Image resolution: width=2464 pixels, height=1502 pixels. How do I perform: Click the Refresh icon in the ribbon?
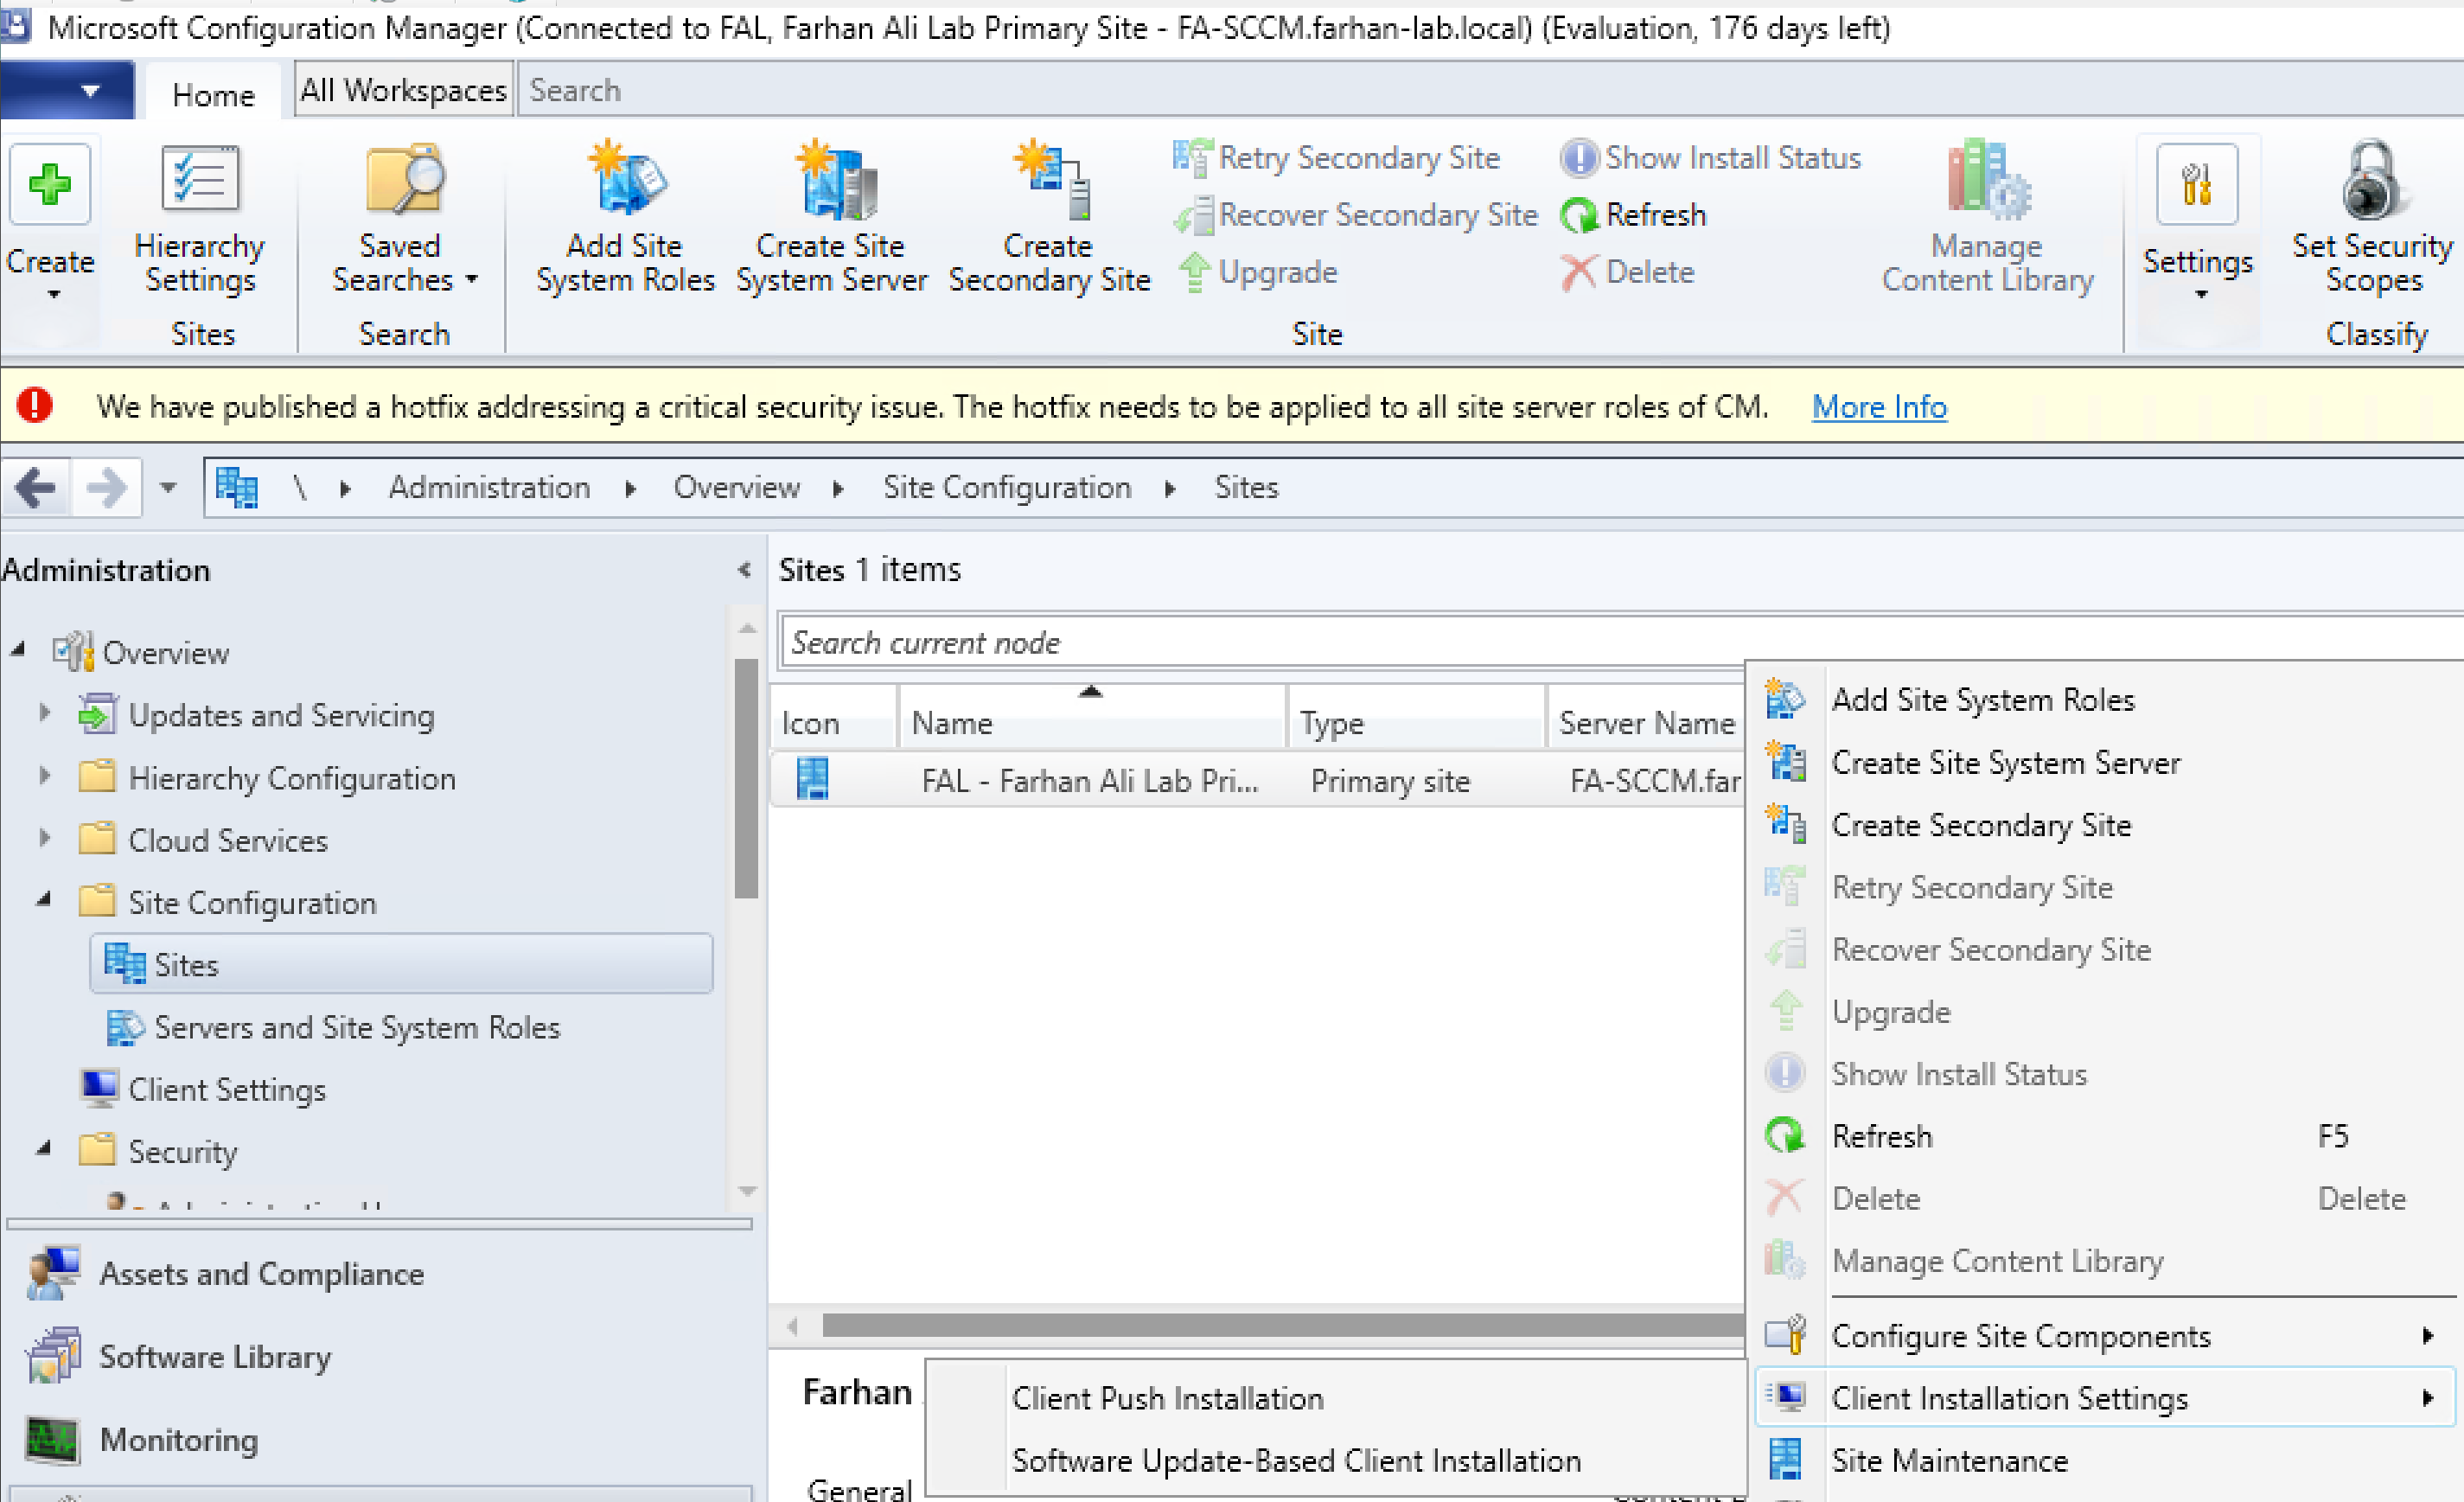click(x=1581, y=215)
